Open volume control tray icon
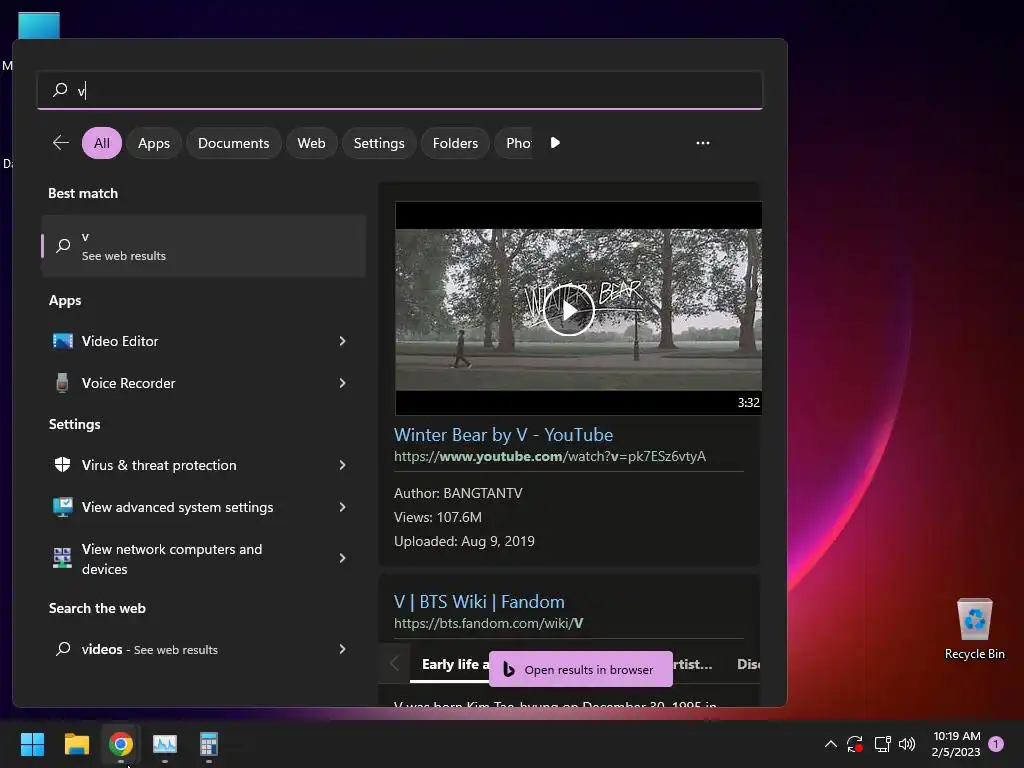The height and width of the screenshot is (768, 1024). click(x=907, y=744)
